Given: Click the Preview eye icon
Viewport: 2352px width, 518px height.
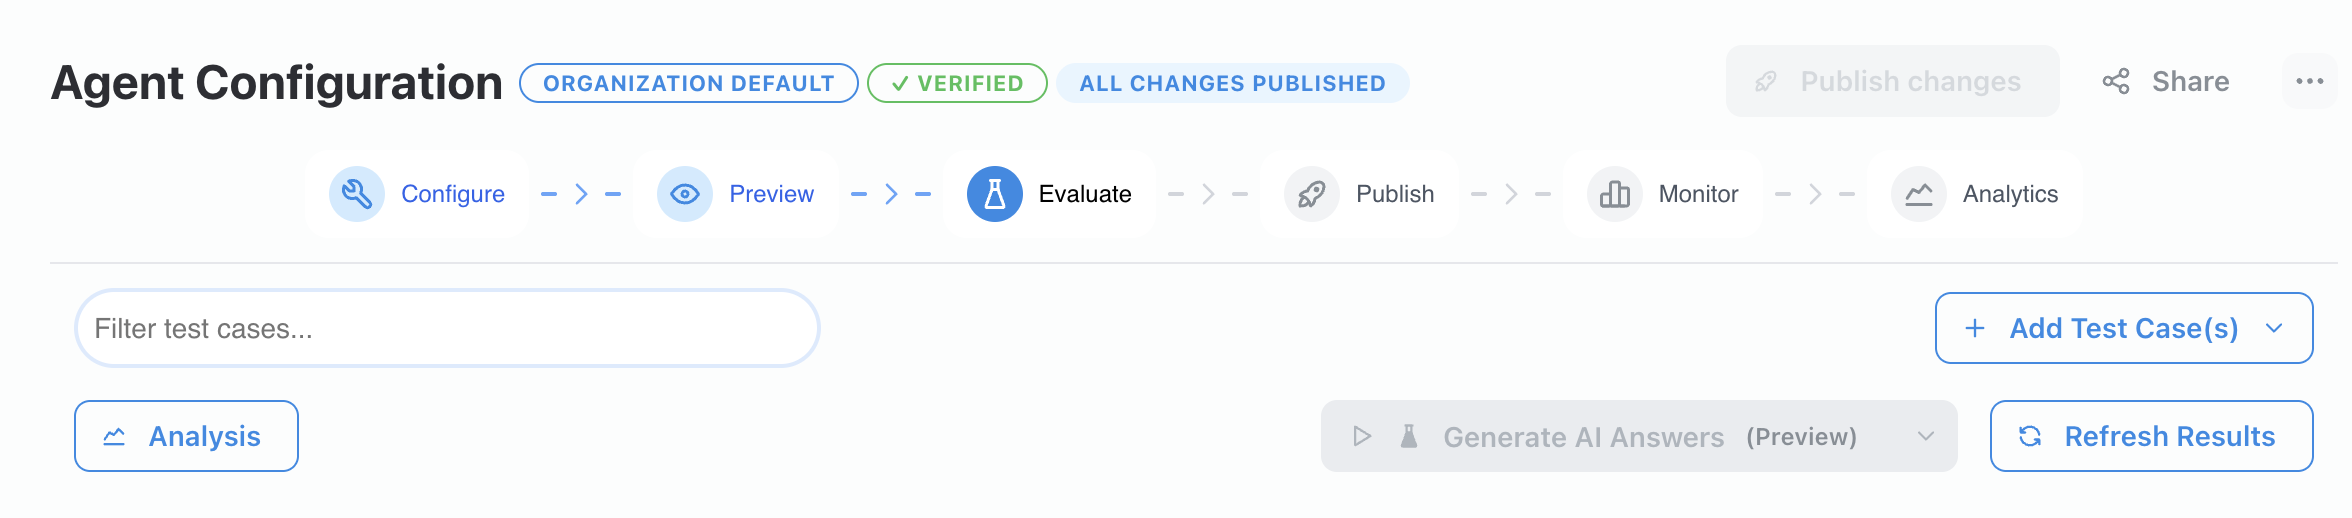Looking at the screenshot, I should tap(685, 194).
